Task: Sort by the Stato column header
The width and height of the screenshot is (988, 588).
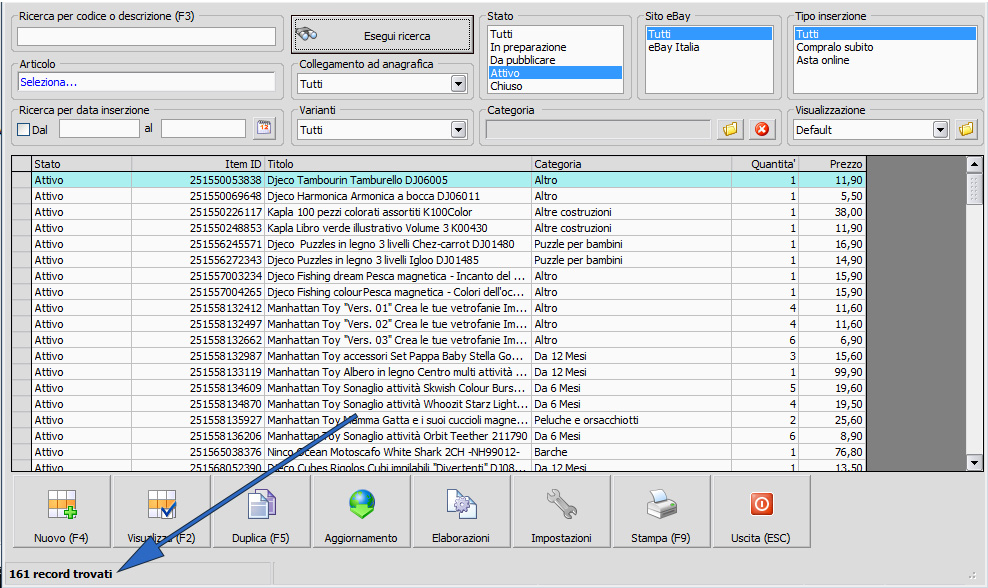Action: 81,164
